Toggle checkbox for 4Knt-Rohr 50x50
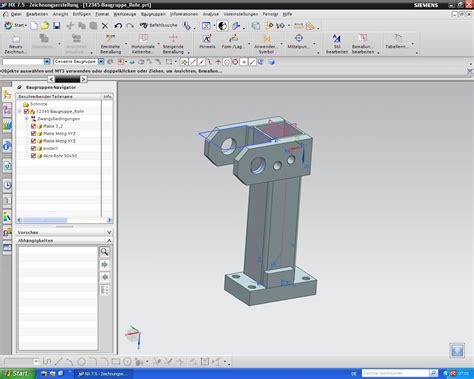474x379 pixels. (33, 156)
